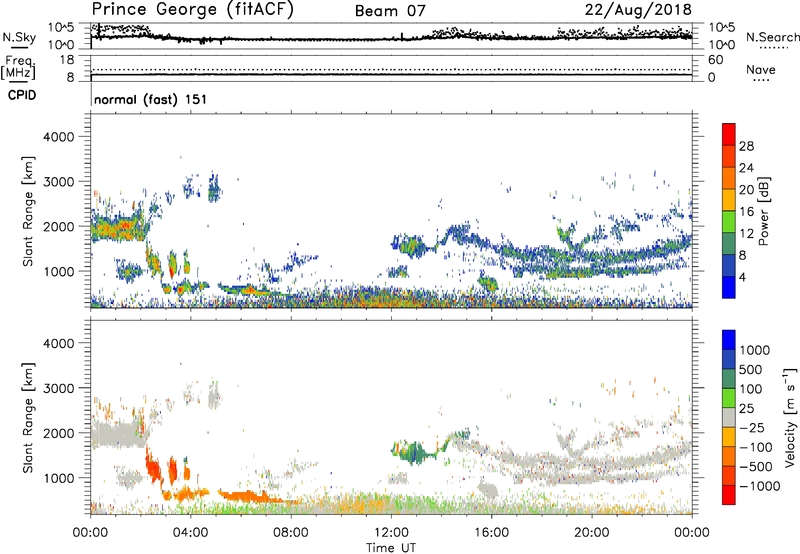Click the 'Nave' legend label
The image size is (800, 554).
tap(761, 70)
